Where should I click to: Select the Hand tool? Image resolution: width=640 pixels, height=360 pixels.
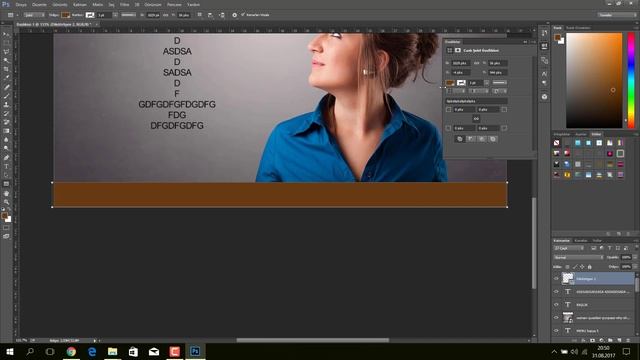point(6,193)
